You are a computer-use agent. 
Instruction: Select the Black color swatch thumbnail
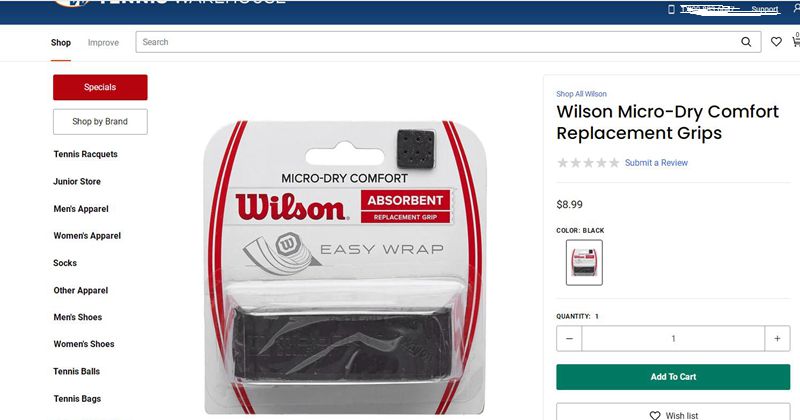click(584, 262)
